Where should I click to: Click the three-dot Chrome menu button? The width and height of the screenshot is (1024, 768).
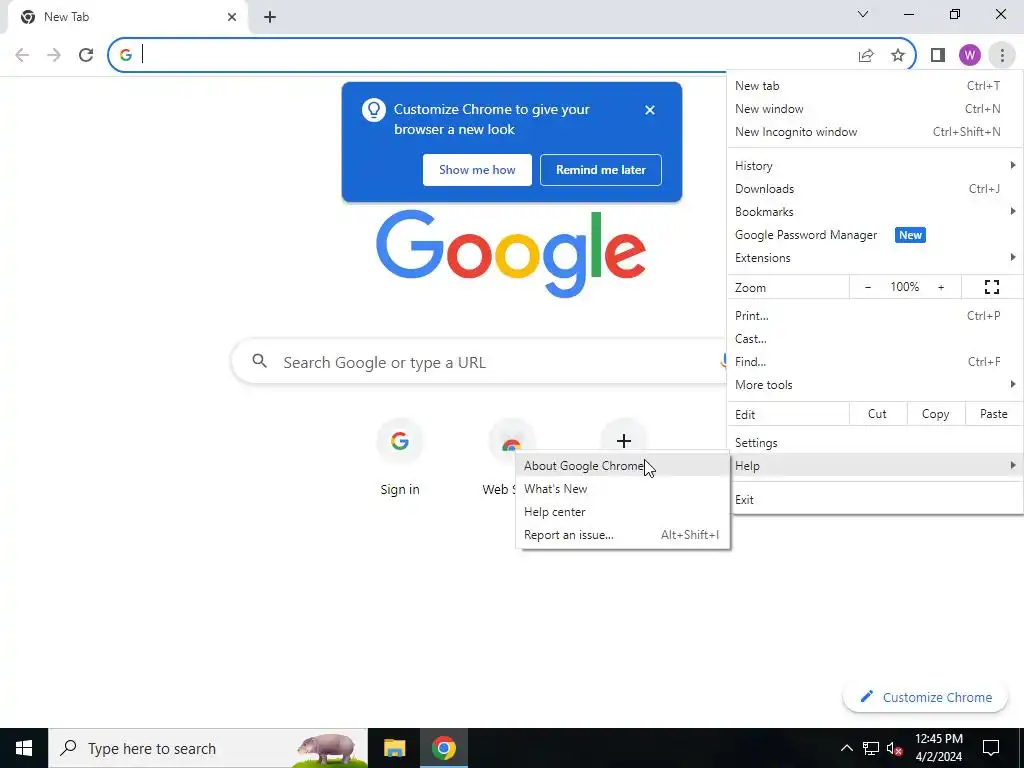tap(1002, 56)
